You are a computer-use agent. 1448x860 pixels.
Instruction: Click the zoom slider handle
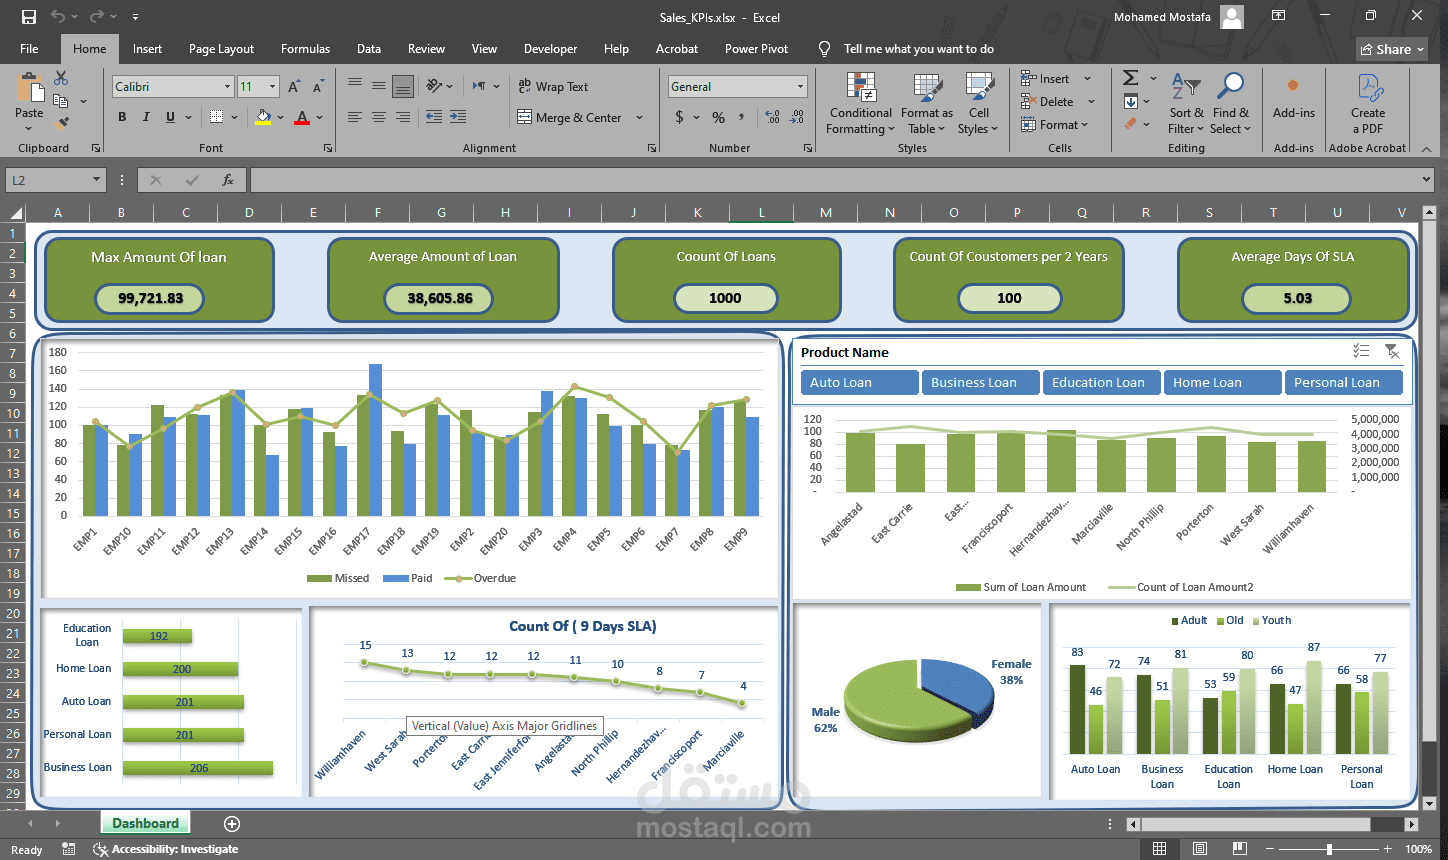pyautogui.click(x=1329, y=849)
